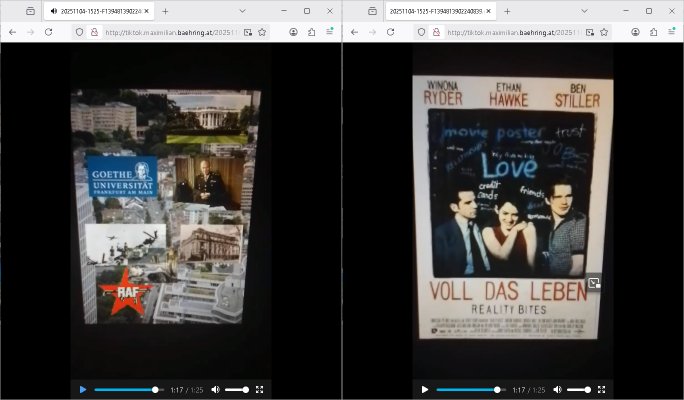Click the tracking protection shield in right window
Image resolution: width=684 pixels, height=400 pixels.
[421, 32]
